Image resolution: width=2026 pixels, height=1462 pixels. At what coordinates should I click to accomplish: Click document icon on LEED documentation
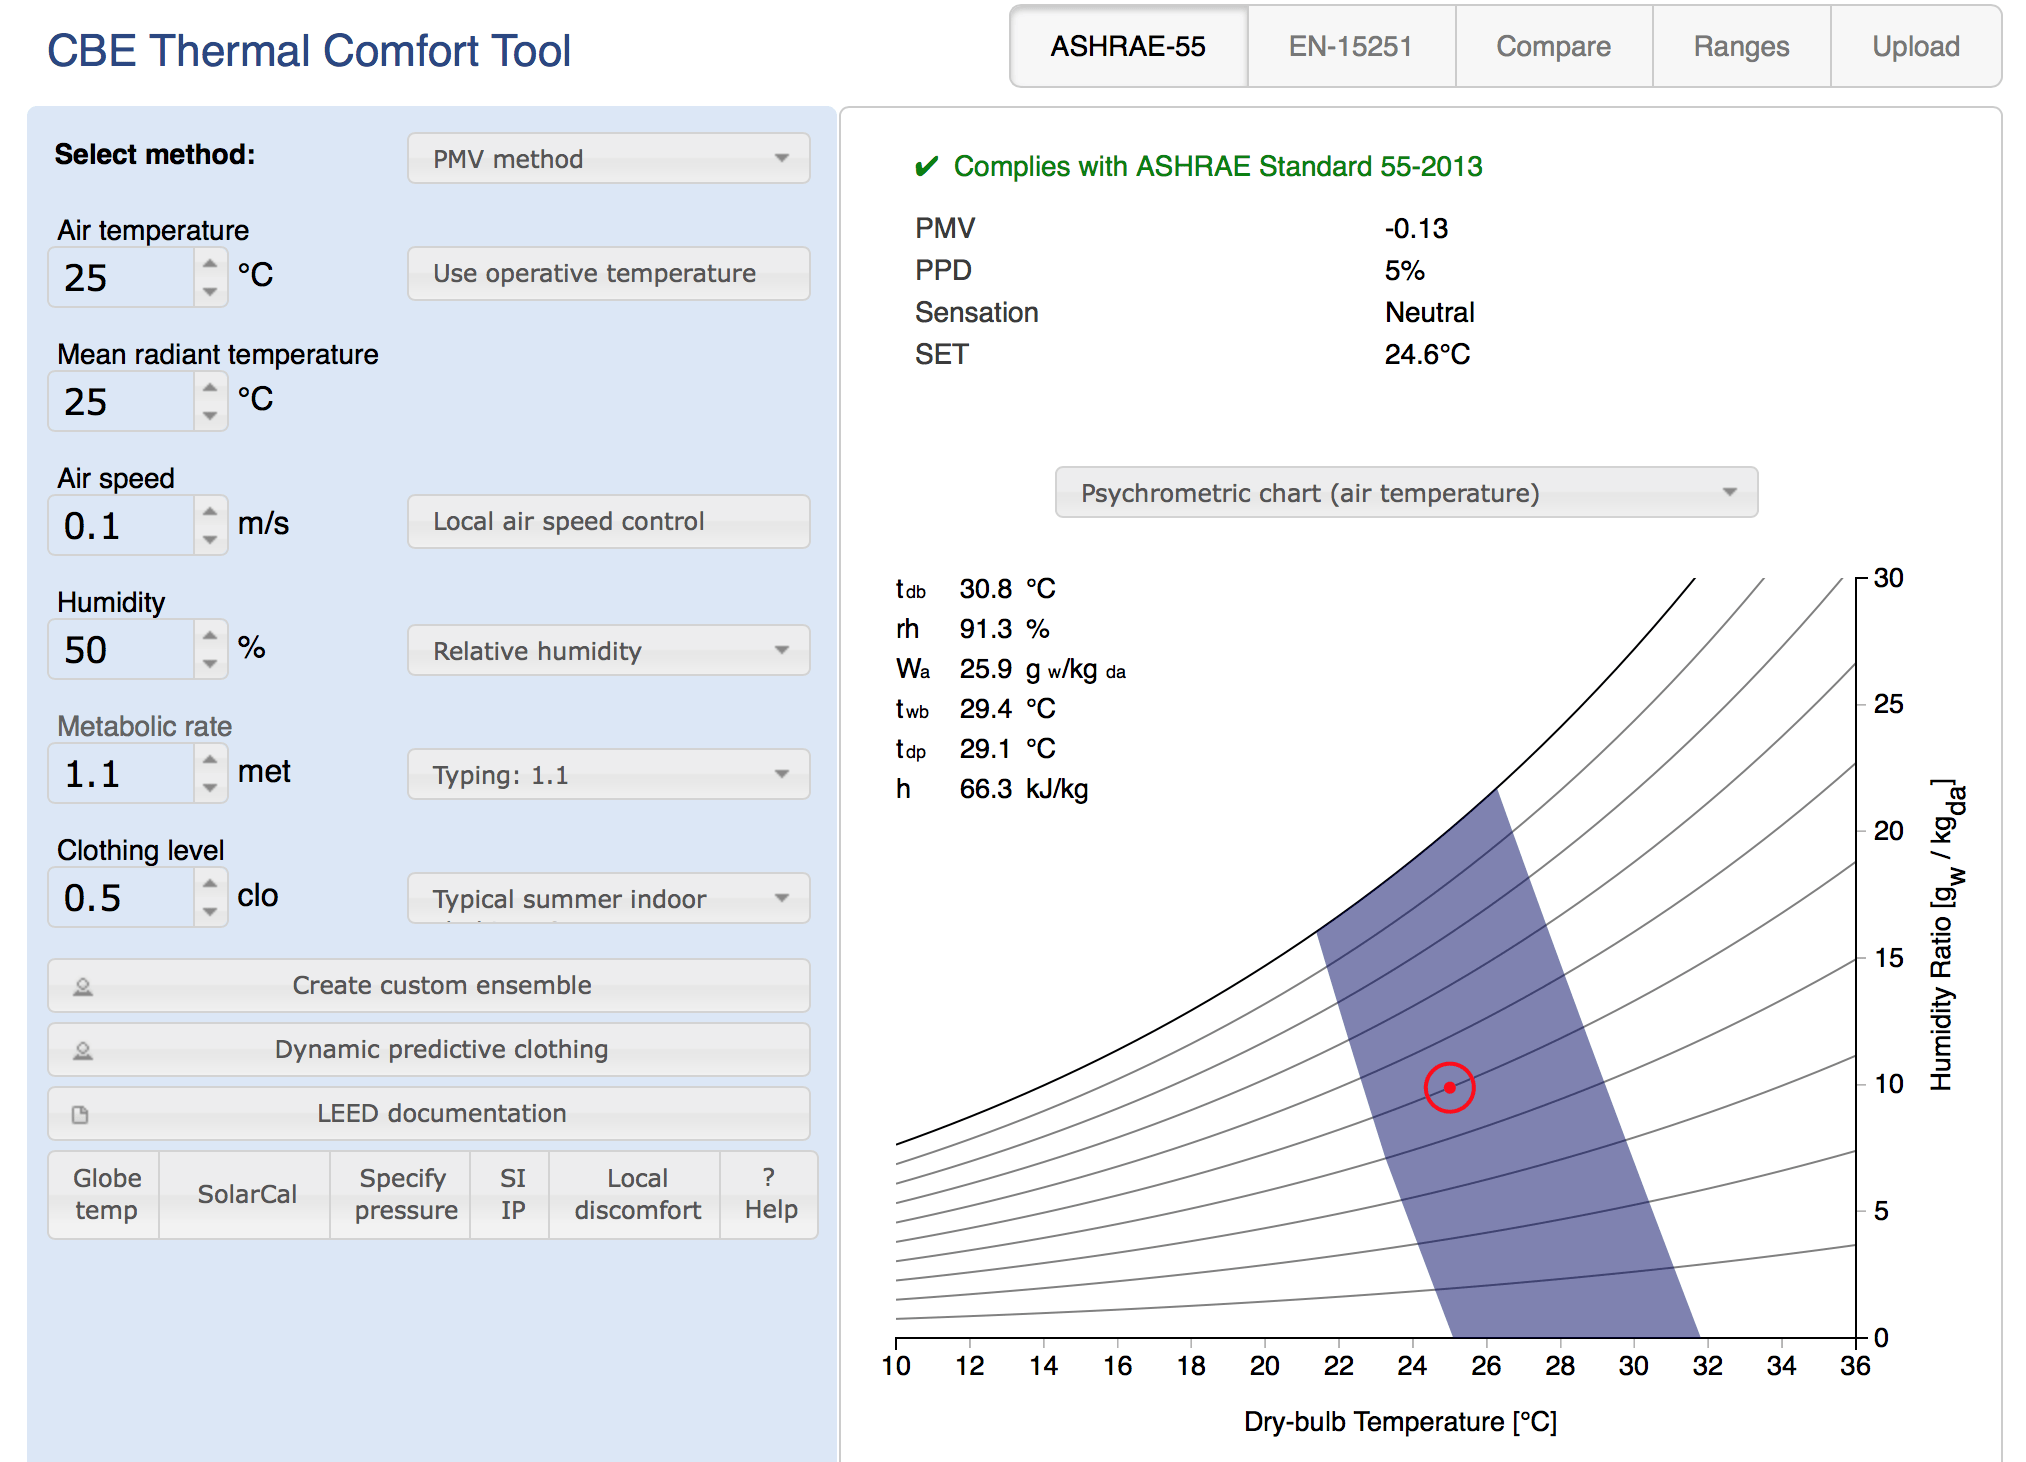click(x=81, y=1115)
